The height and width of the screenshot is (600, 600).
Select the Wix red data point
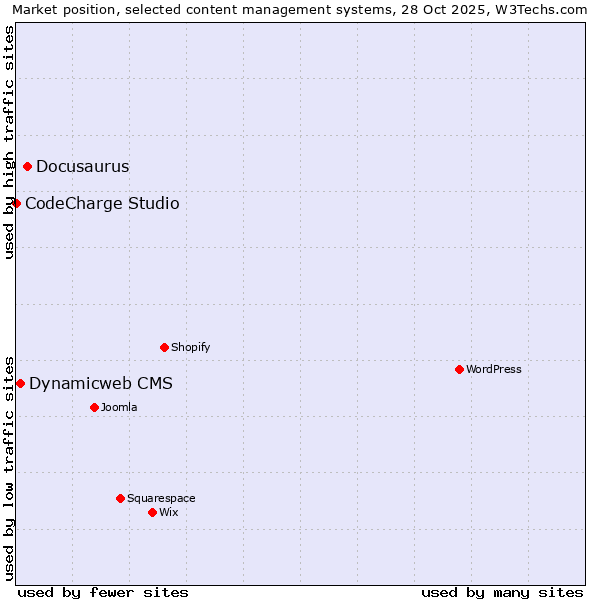(x=152, y=512)
